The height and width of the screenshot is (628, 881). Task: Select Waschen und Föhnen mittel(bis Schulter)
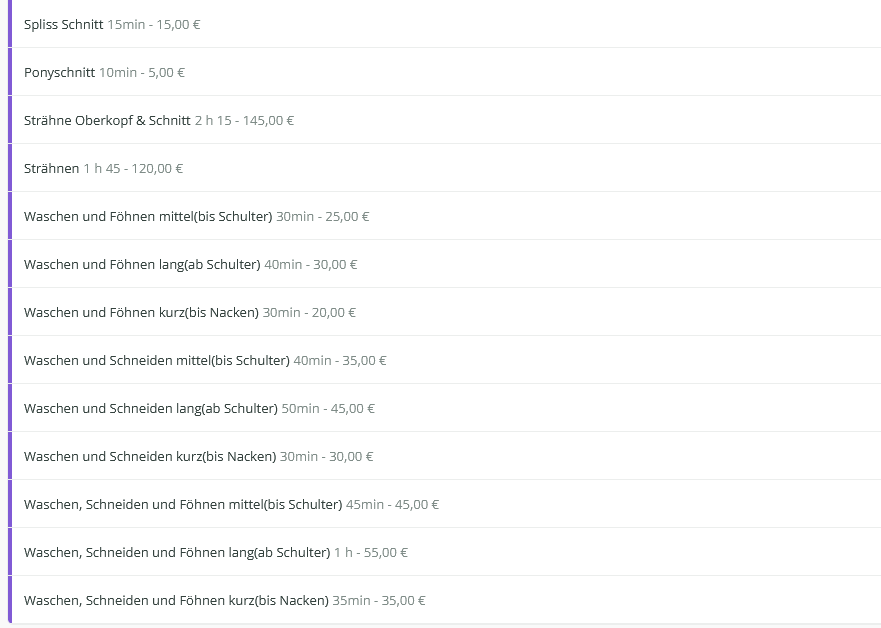click(x=148, y=216)
